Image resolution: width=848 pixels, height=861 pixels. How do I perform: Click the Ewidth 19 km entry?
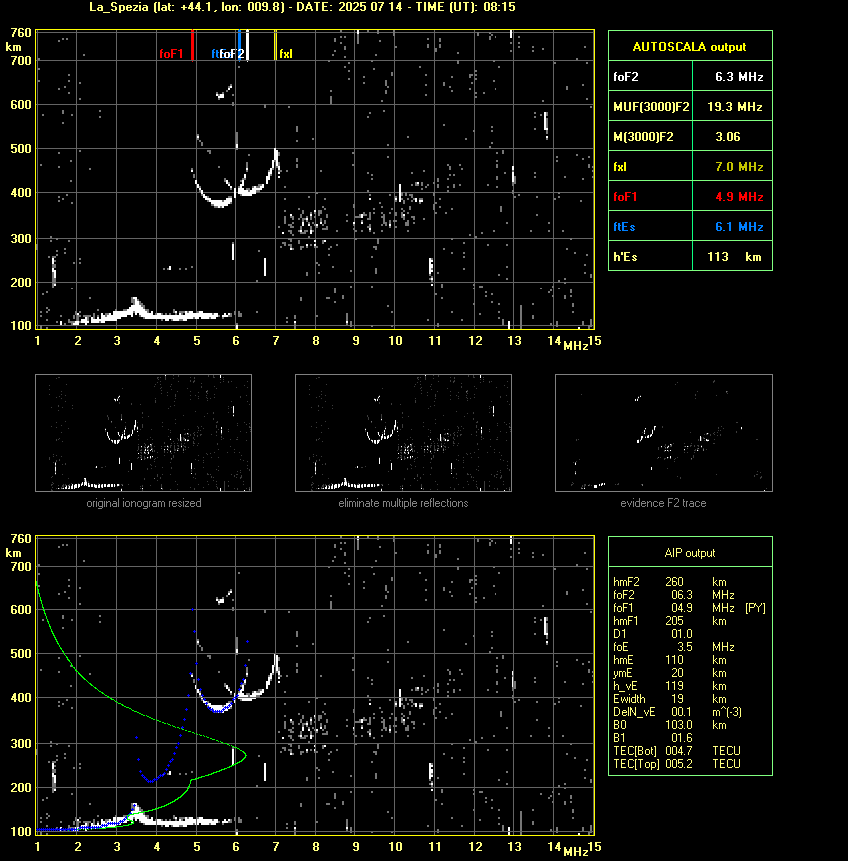(670, 699)
